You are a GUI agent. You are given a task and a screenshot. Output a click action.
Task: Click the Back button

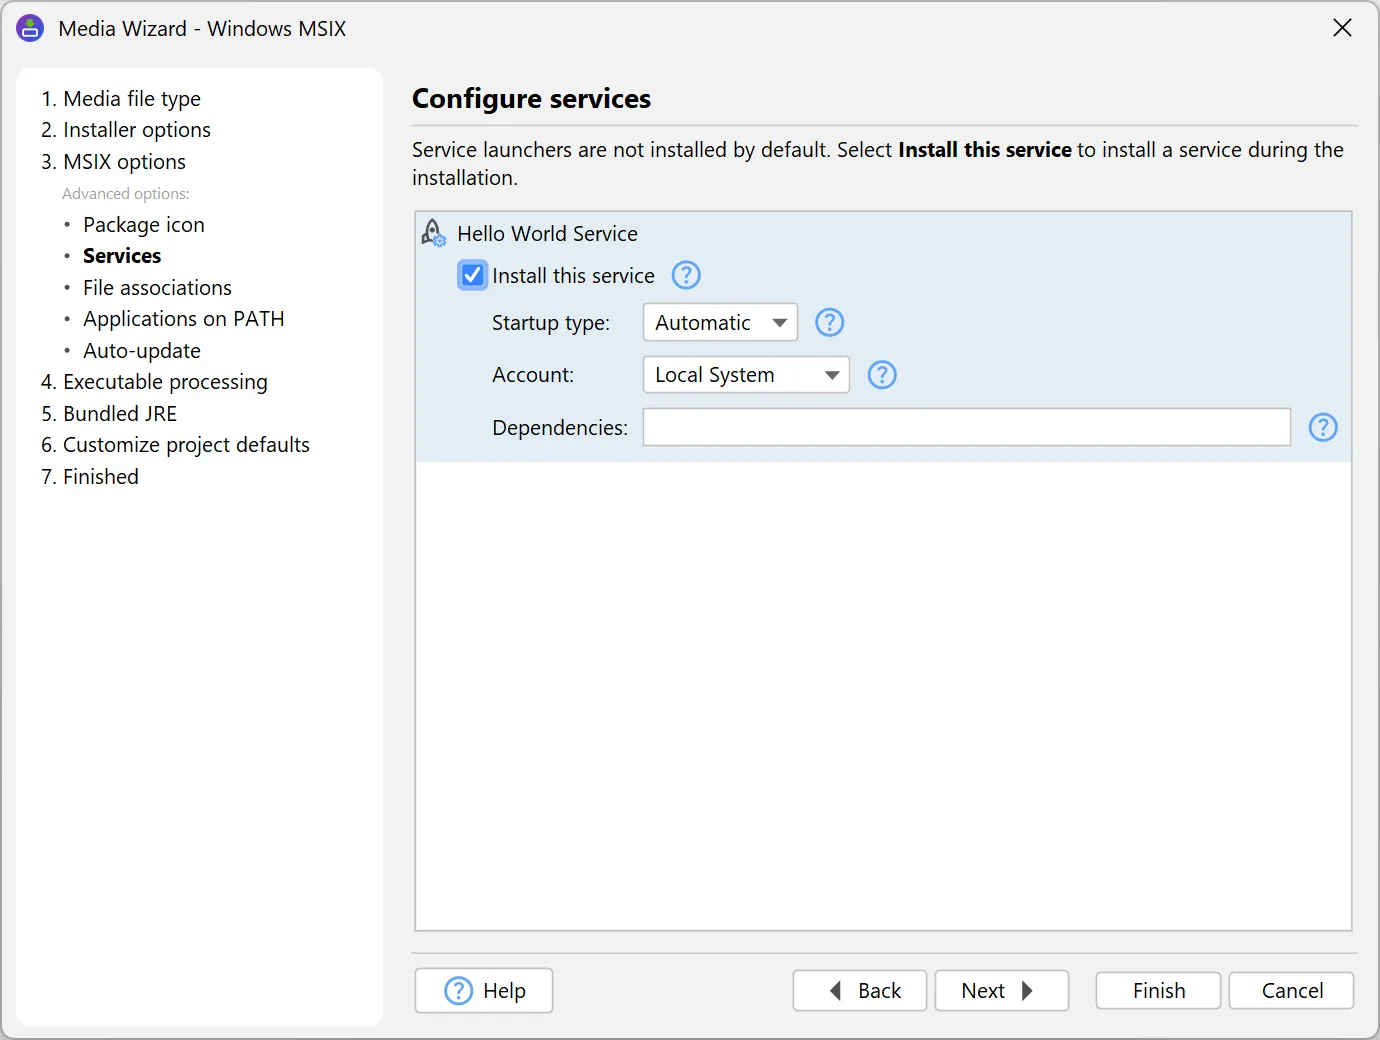tap(860, 991)
